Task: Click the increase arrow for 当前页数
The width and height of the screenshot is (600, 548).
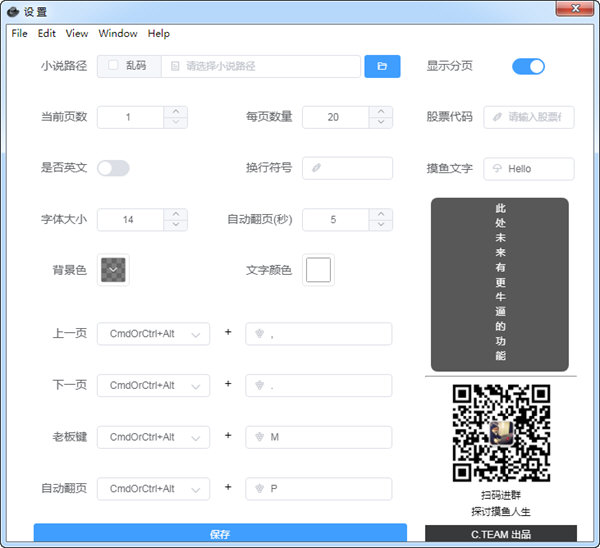Action: tap(176, 111)
